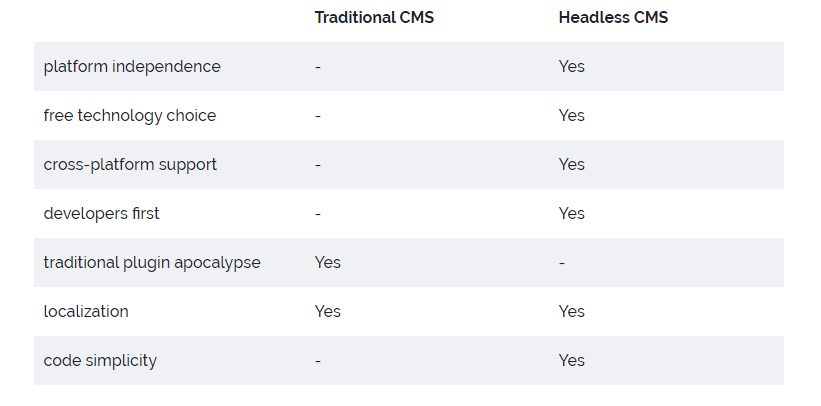
Task: Click Headless CMS Yes for free technology choice
Action: [571, 115]
